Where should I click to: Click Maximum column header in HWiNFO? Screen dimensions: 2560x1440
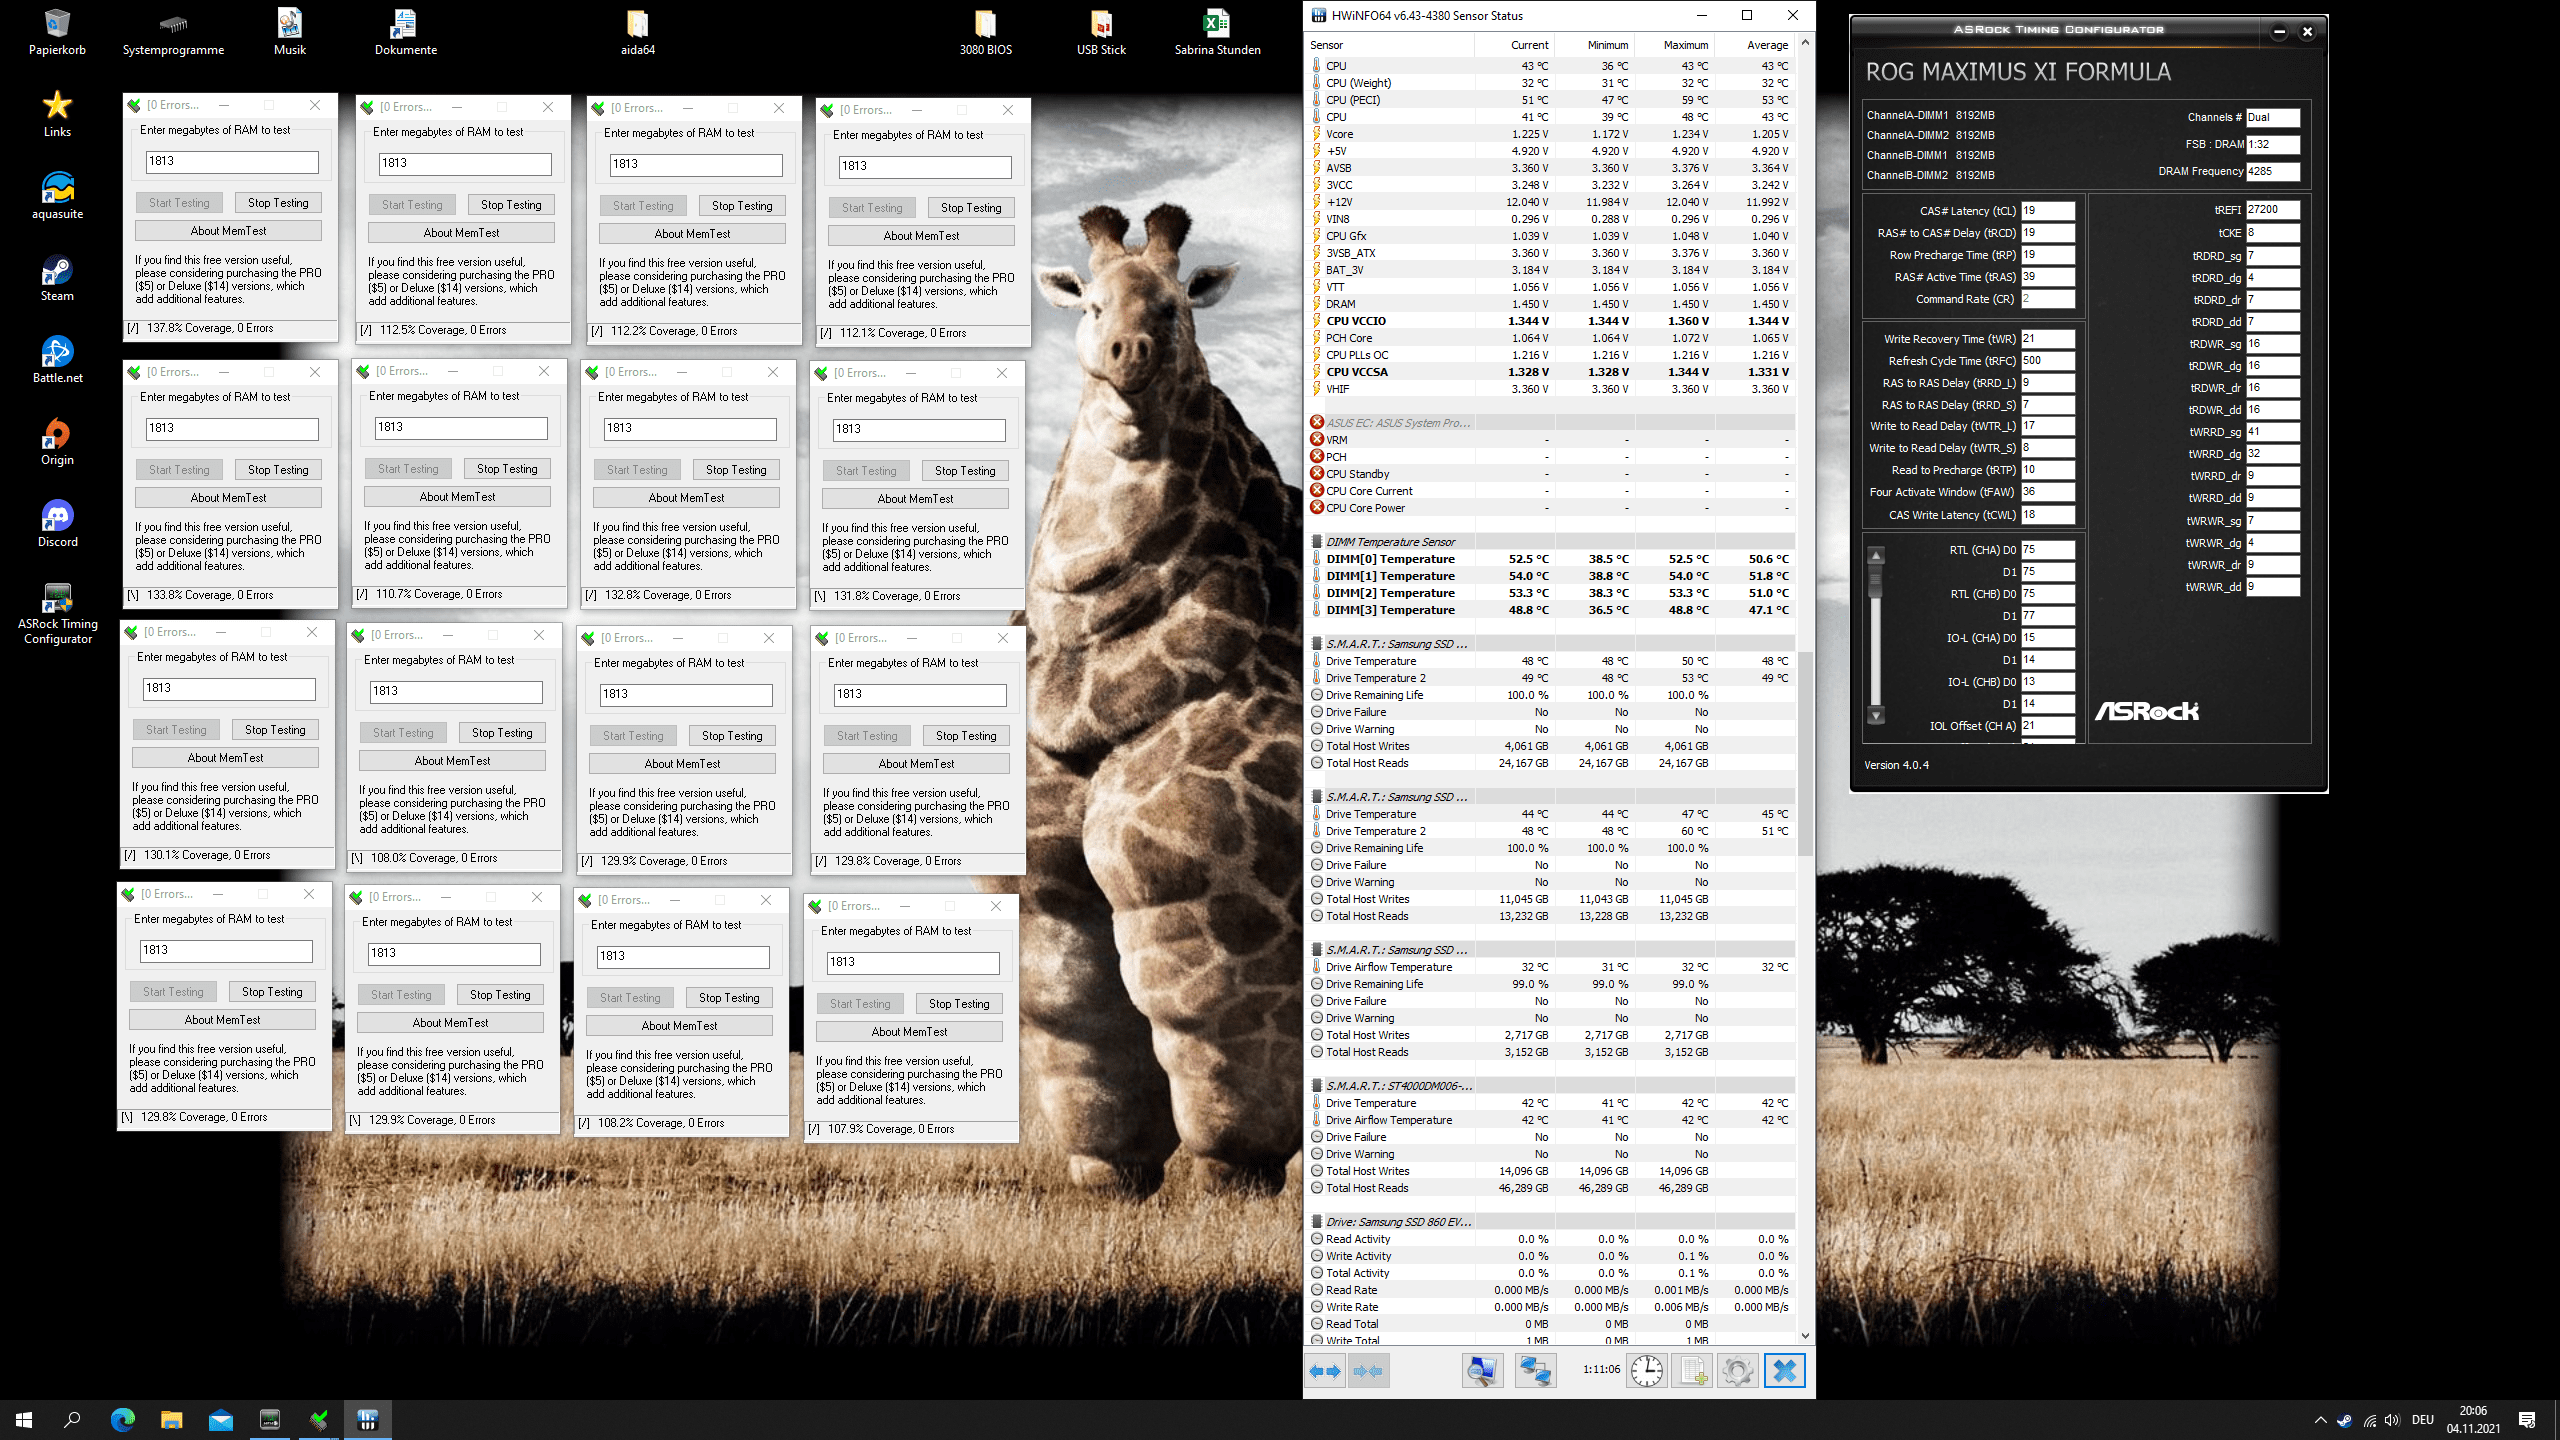point(1685,45)
